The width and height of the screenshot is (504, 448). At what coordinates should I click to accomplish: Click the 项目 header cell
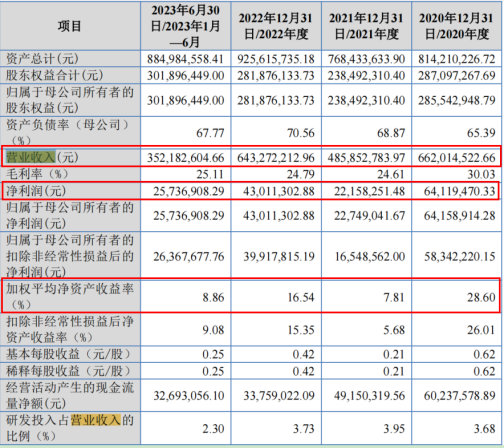(70, 26)
